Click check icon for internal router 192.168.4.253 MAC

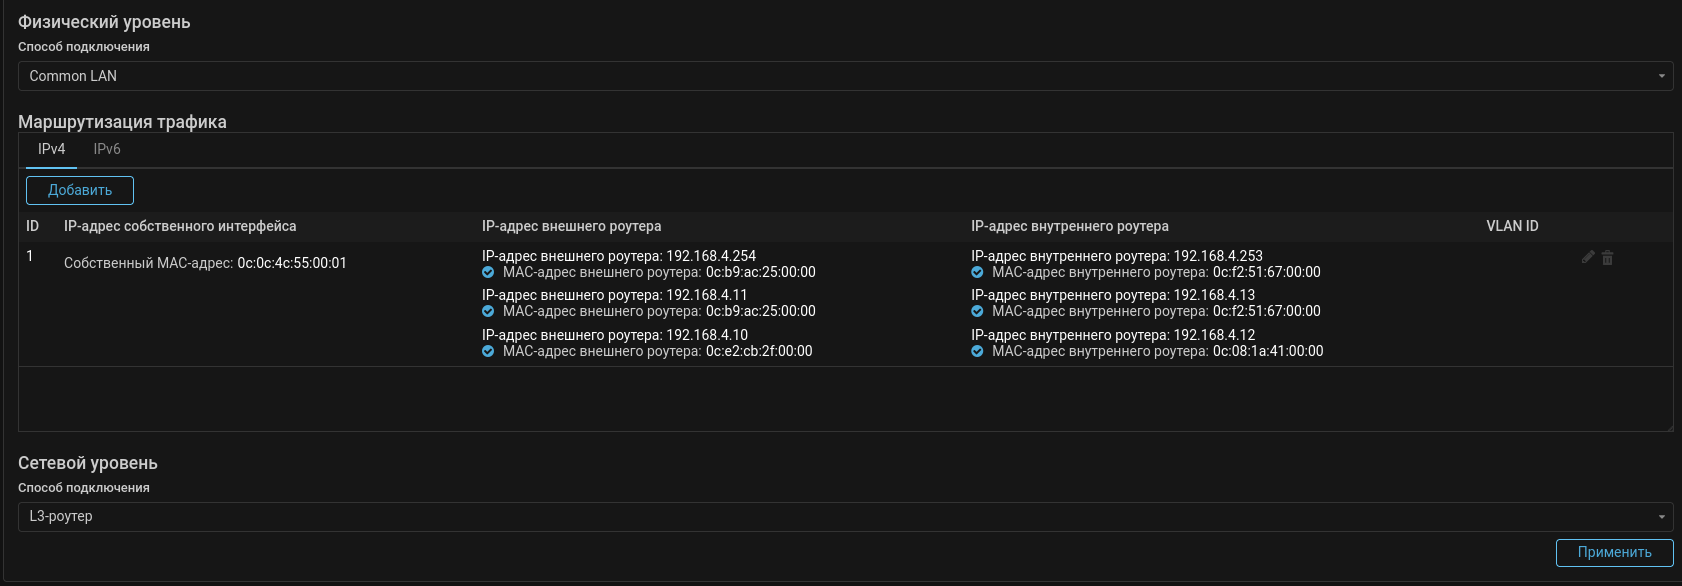pyautogui.click(x=977, y=272)
